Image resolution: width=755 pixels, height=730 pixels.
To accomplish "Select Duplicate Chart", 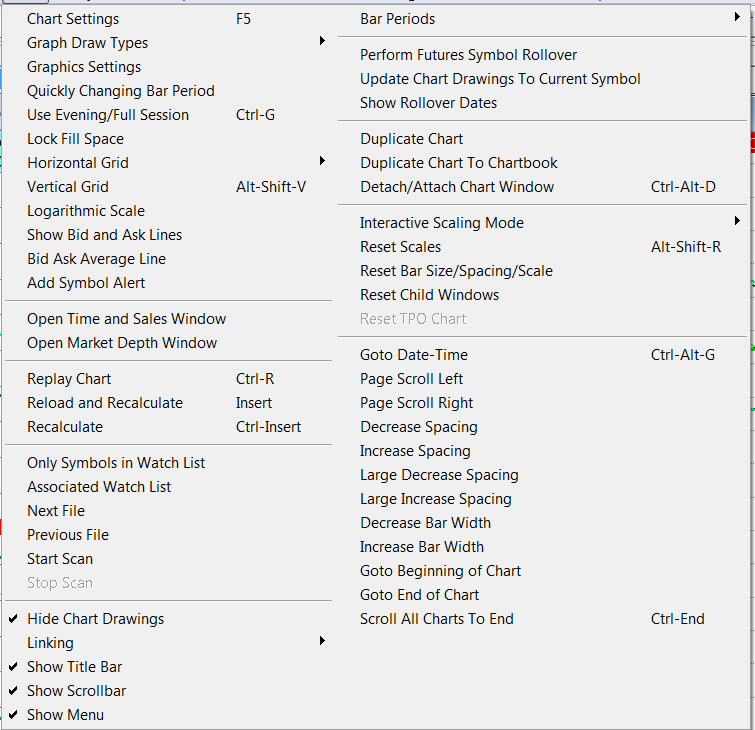I will [543, 139].
